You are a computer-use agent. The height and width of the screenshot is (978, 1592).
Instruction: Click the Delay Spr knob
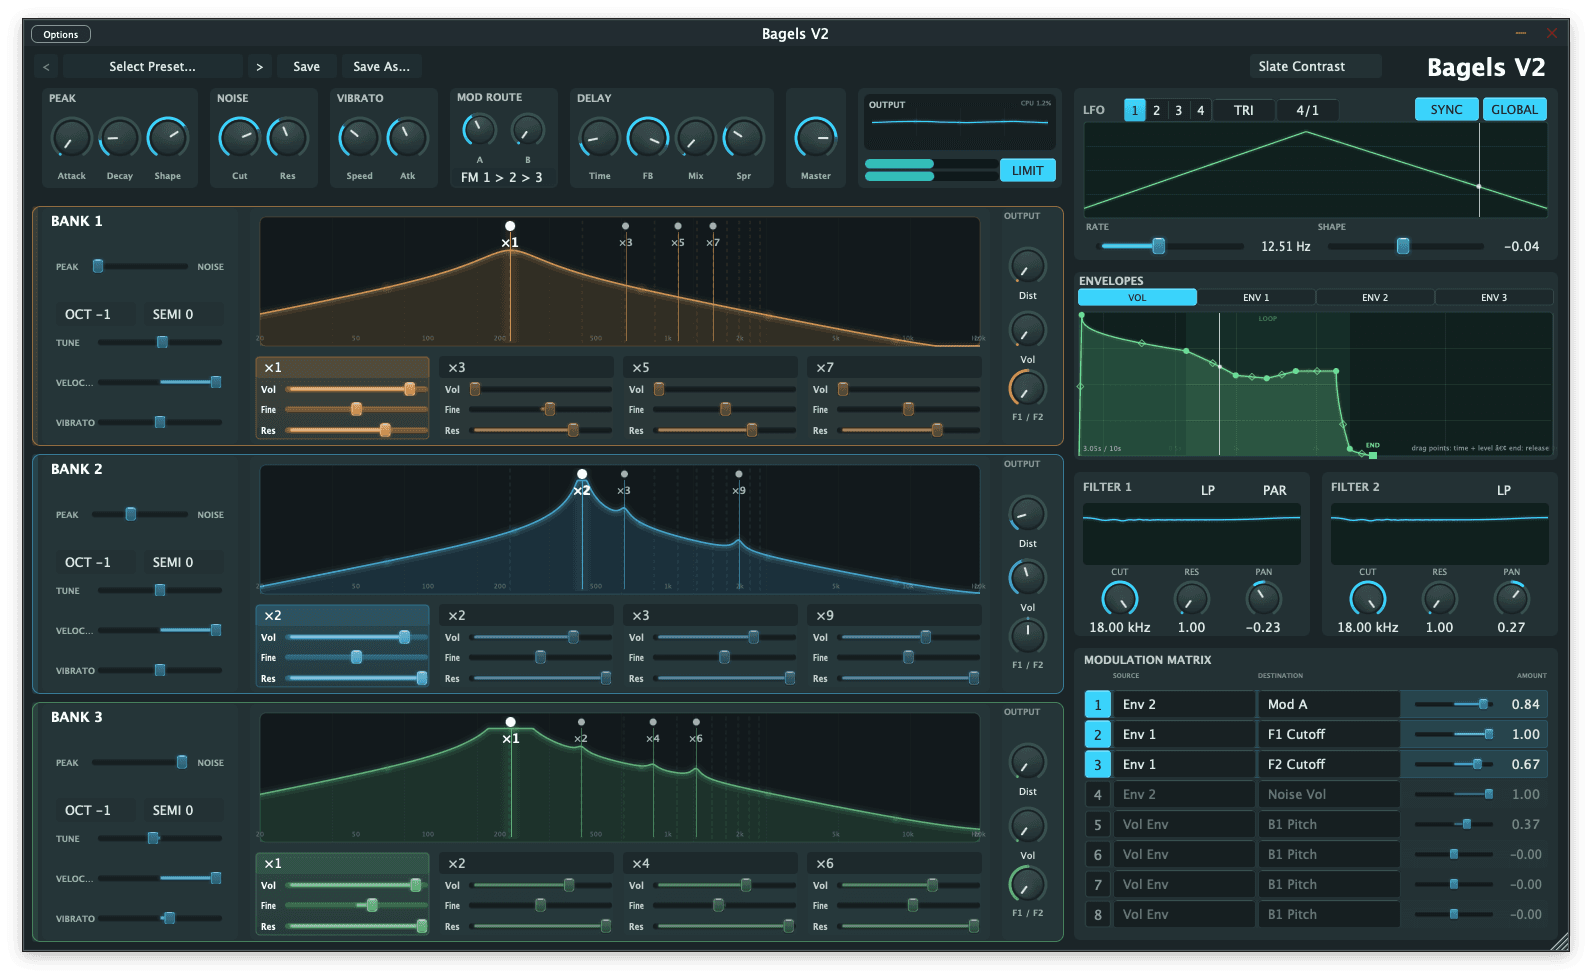pos(743,138)
